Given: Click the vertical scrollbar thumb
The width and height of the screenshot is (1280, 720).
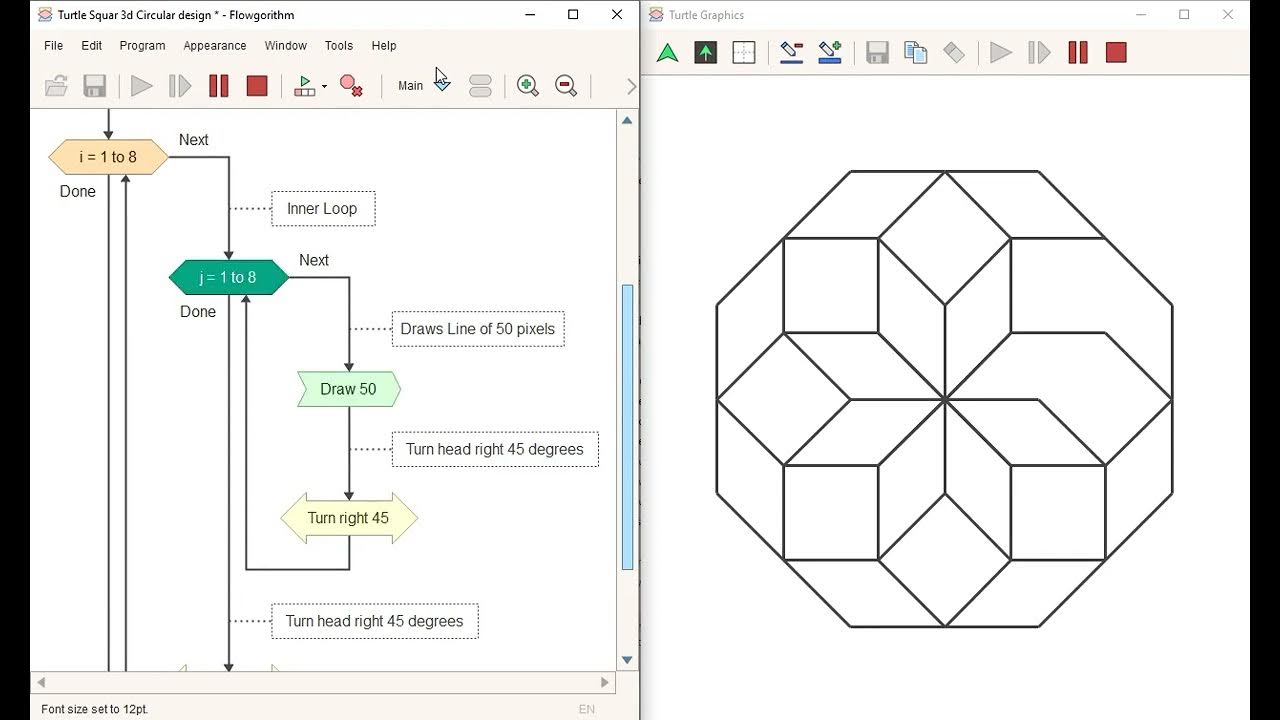Looking at the screenshot, I should pos(627,427).
